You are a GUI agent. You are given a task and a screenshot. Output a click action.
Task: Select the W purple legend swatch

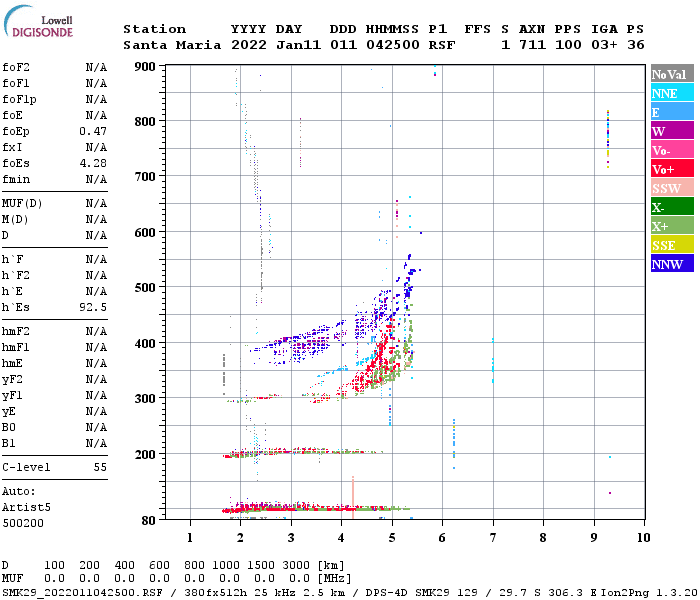[x=672, y=131]
